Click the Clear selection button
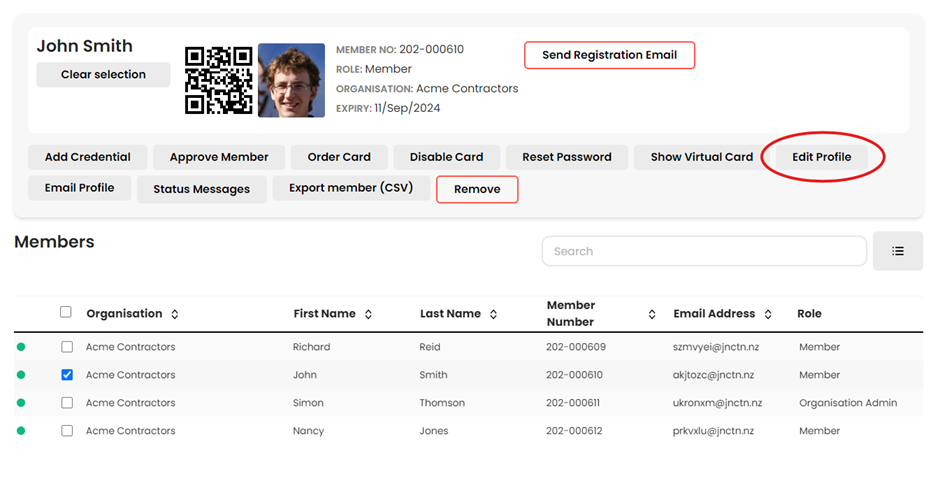The height and width of the screenshot is (495, 940). pyautogui.click(x=103, y=75)
